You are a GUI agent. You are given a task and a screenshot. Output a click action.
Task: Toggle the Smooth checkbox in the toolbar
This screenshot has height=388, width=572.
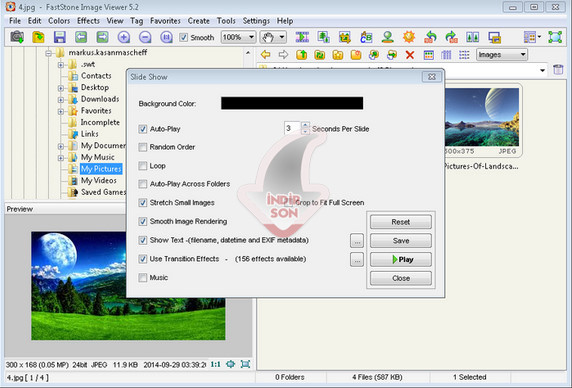(x=183, y=37)
